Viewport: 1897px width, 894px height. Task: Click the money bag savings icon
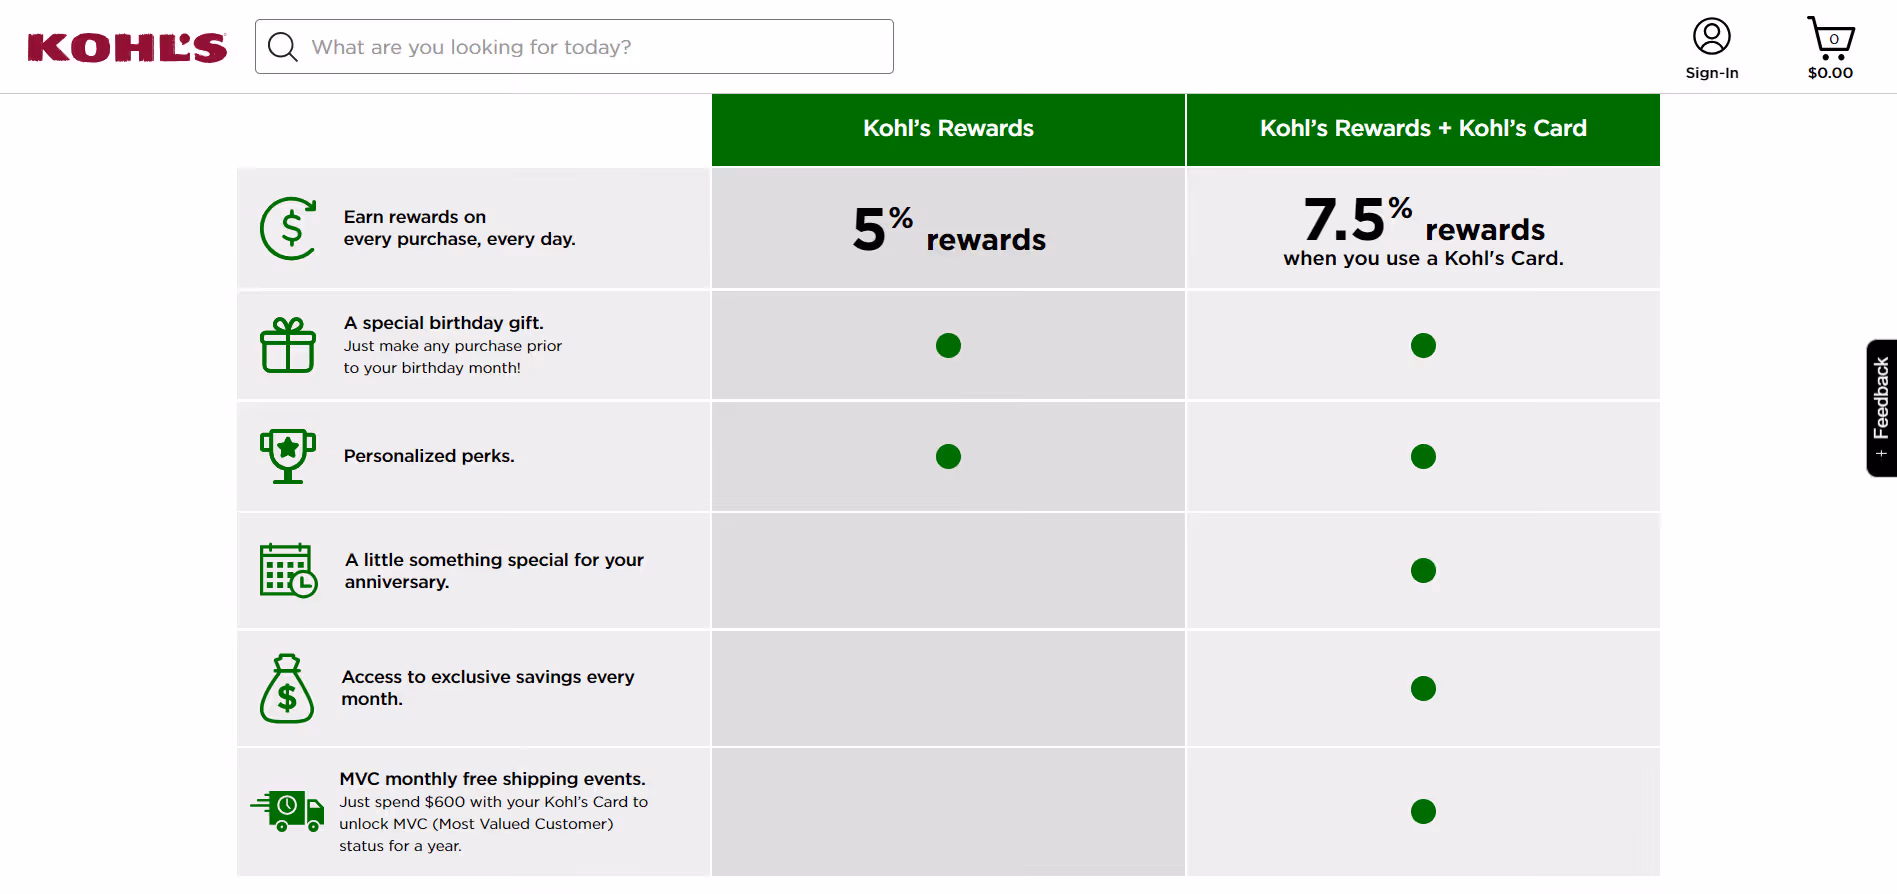point(287,688)
